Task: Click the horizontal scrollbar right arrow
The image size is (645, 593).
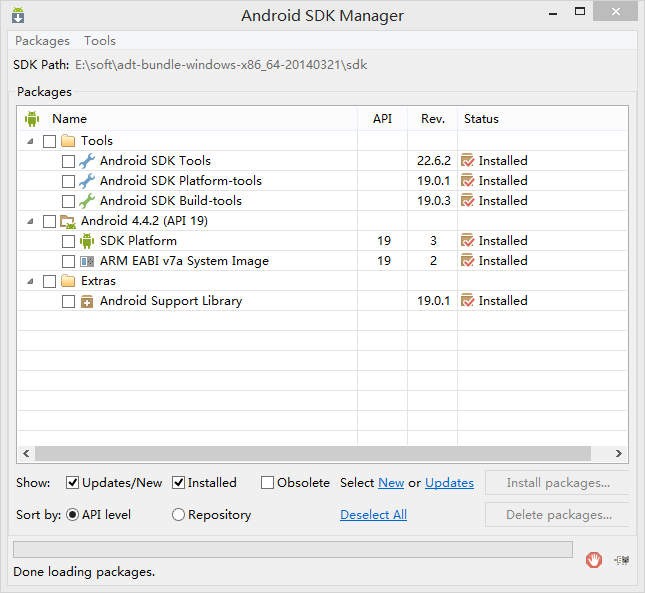Action: 619,454
